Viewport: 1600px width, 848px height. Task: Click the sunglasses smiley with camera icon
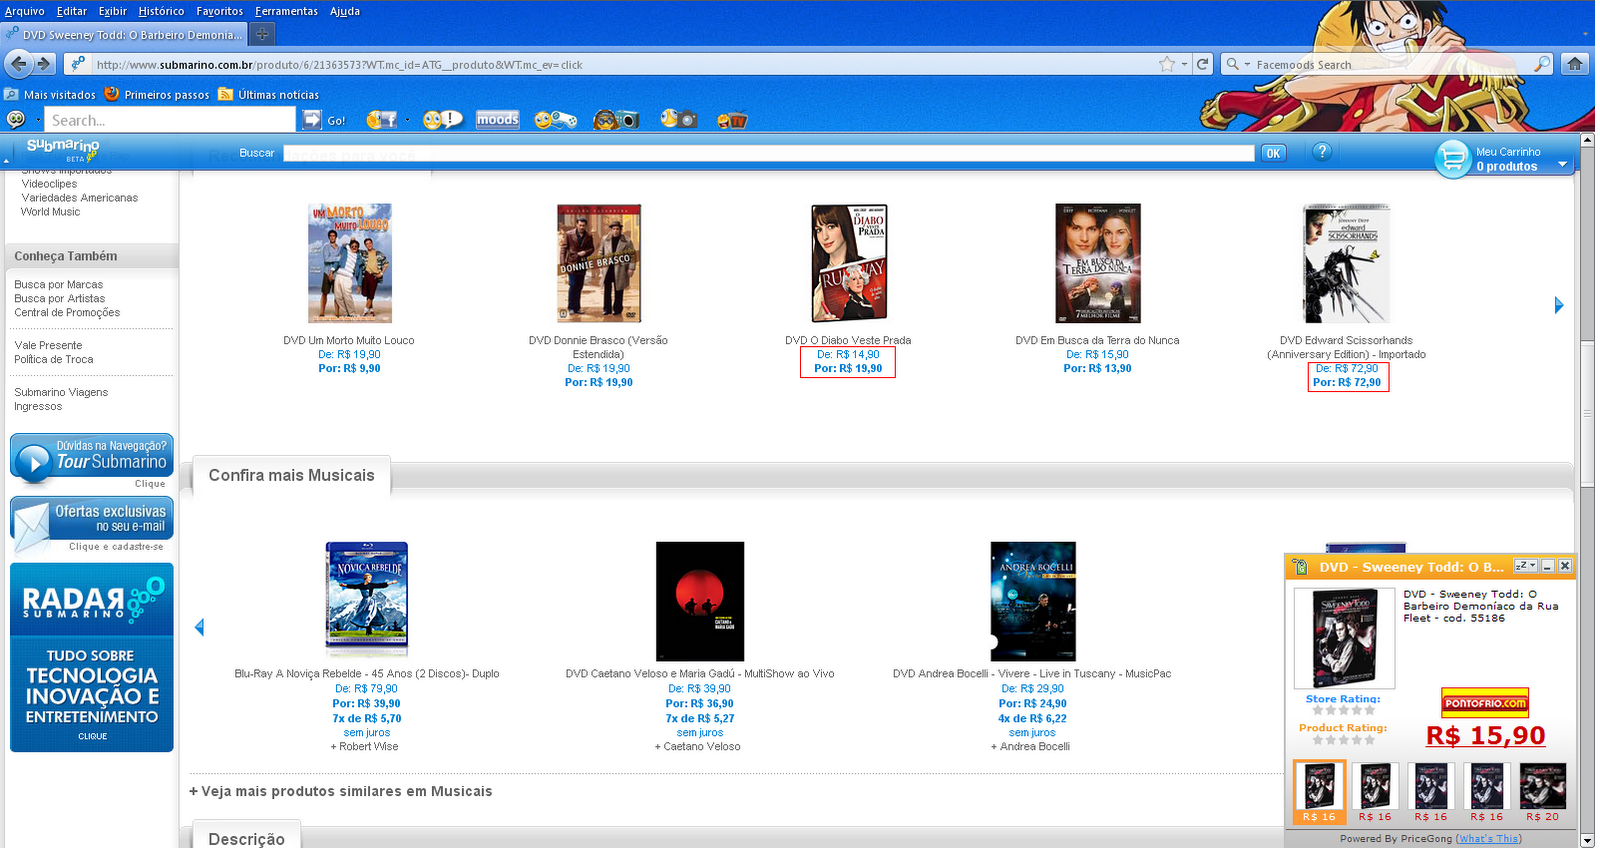616,120
